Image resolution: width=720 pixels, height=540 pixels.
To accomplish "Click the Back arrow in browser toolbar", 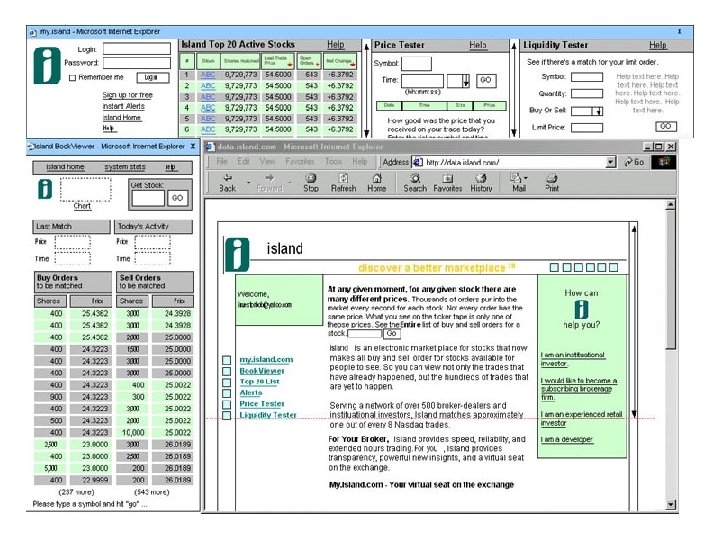I will tap(227, 178).
